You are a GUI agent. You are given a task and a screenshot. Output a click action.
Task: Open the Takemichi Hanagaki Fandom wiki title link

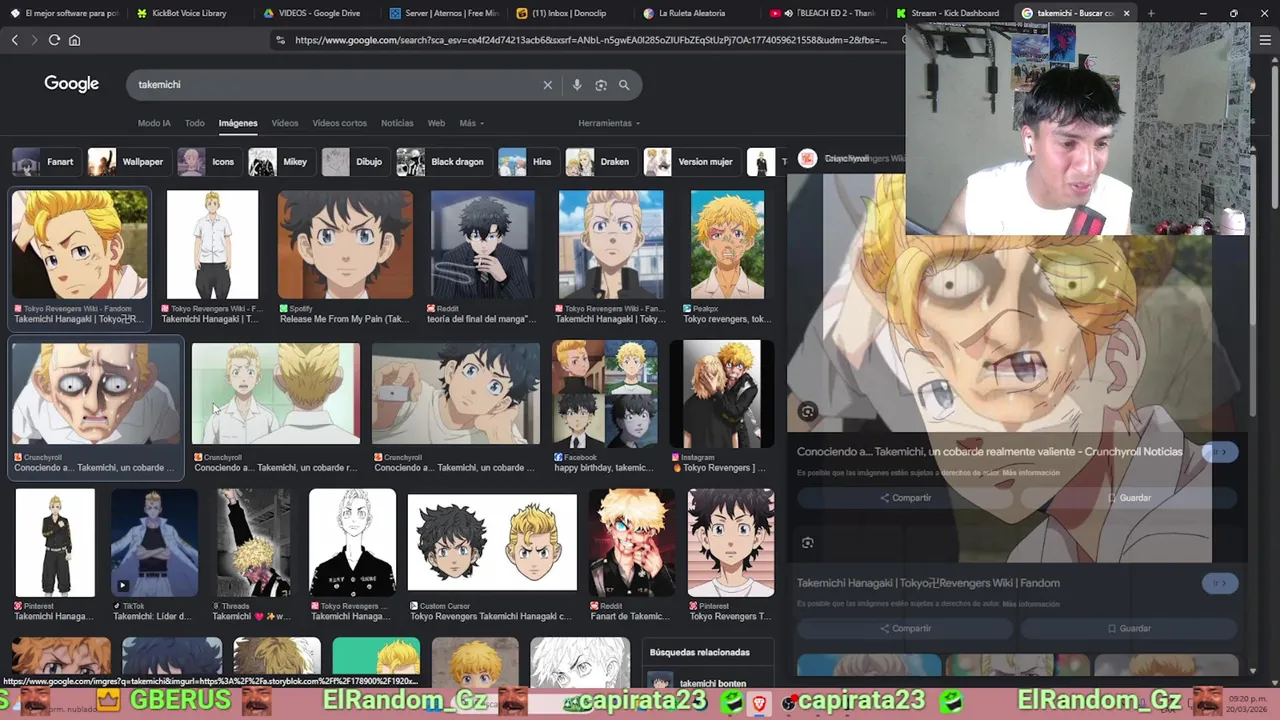[x=928, y=583]
